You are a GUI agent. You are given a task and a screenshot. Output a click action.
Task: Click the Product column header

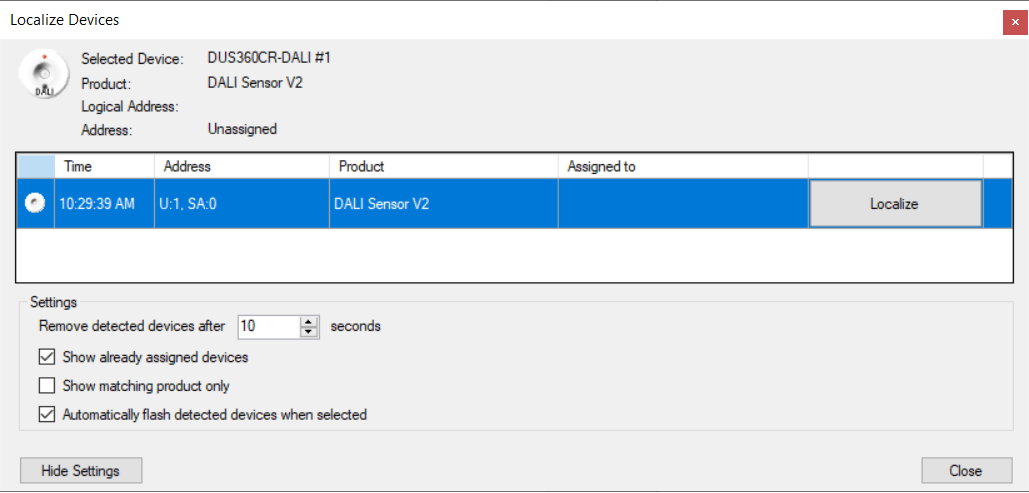coord(443,166)
